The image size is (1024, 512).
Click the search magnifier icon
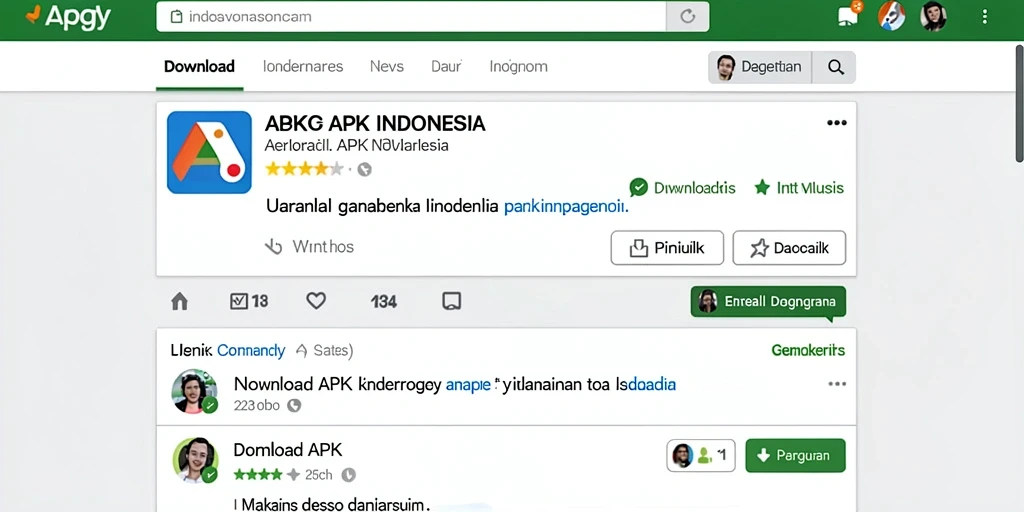point(835,67)
